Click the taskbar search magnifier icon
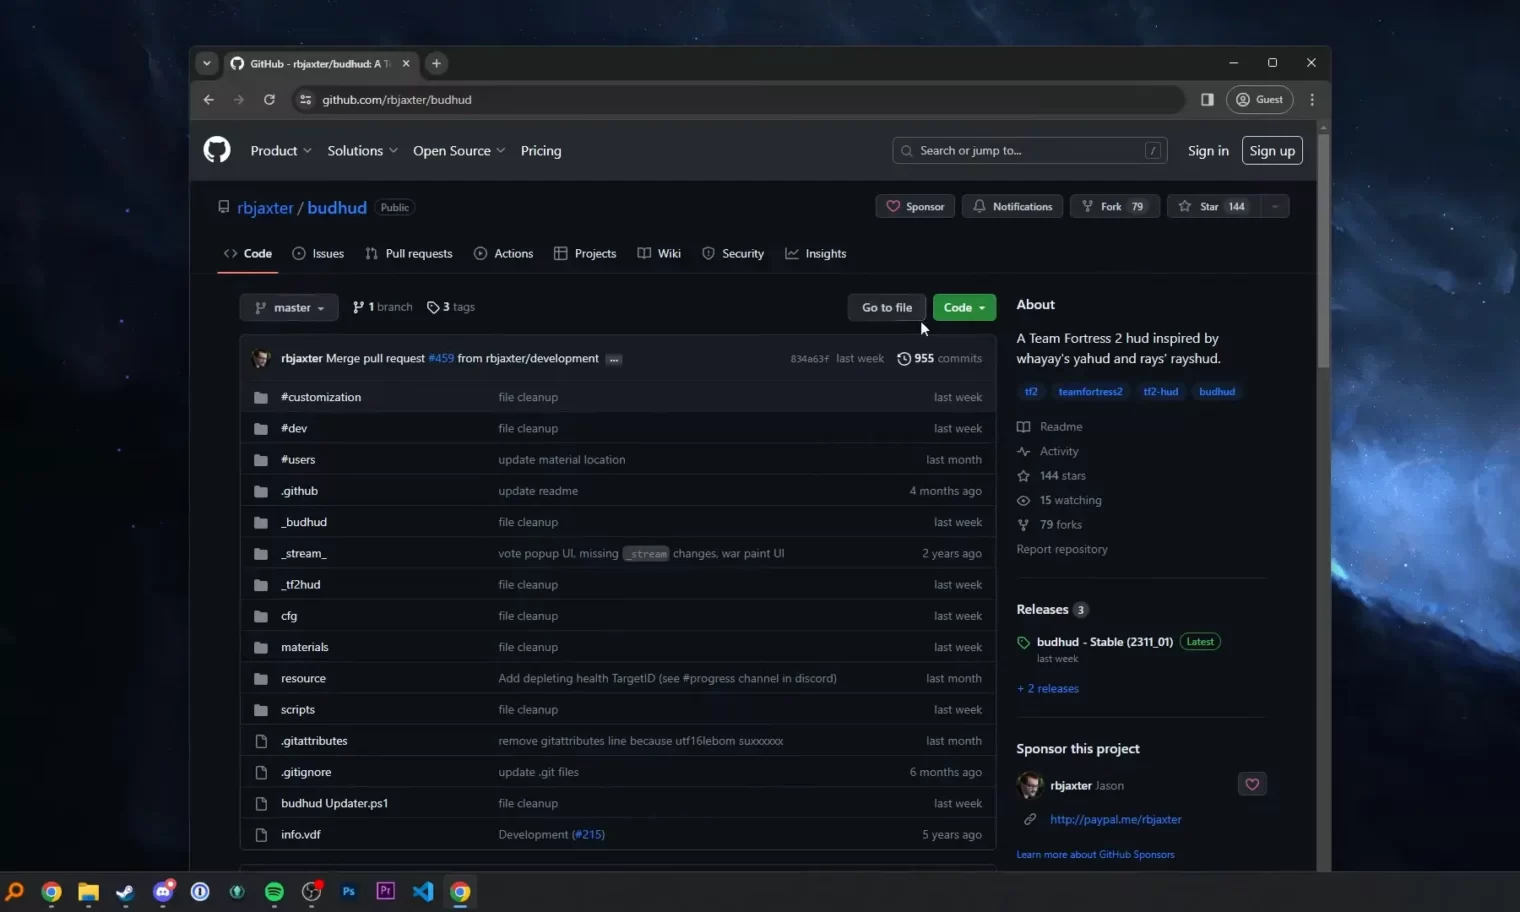1520x912 pixels. [15, 892]
